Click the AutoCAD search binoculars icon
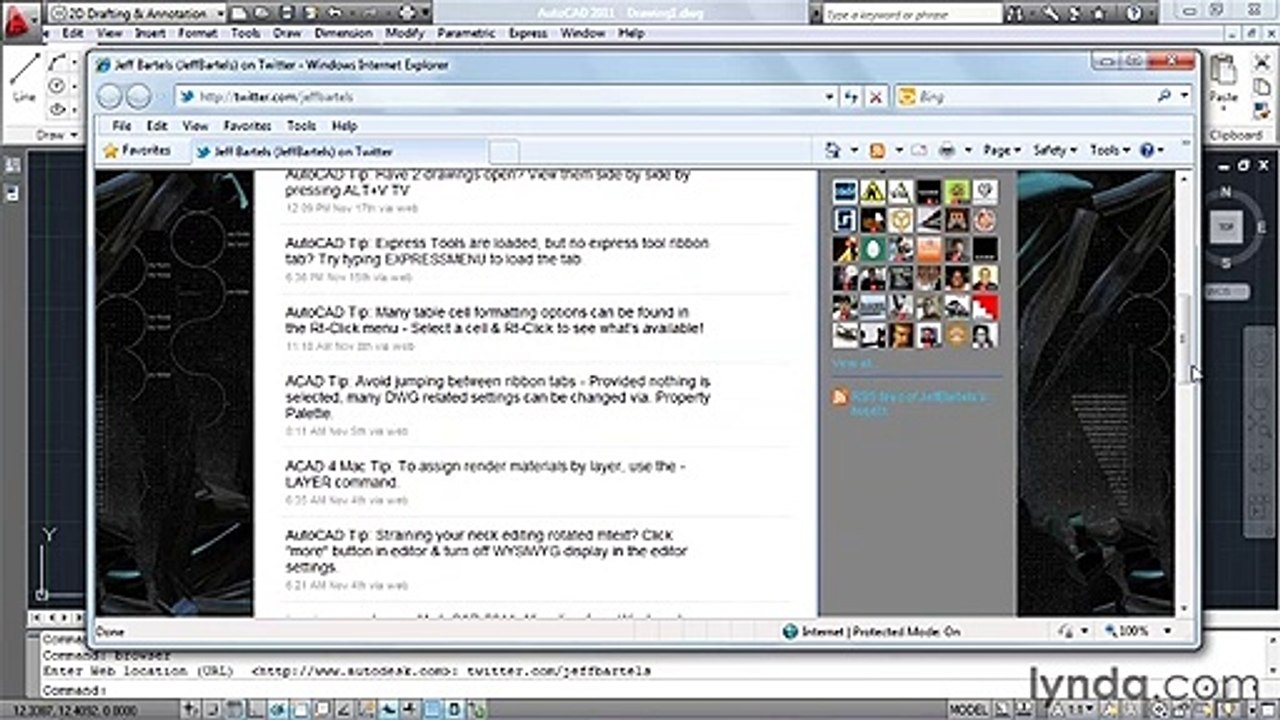This screenshot has width=1280, height=720. [1014, 14]
